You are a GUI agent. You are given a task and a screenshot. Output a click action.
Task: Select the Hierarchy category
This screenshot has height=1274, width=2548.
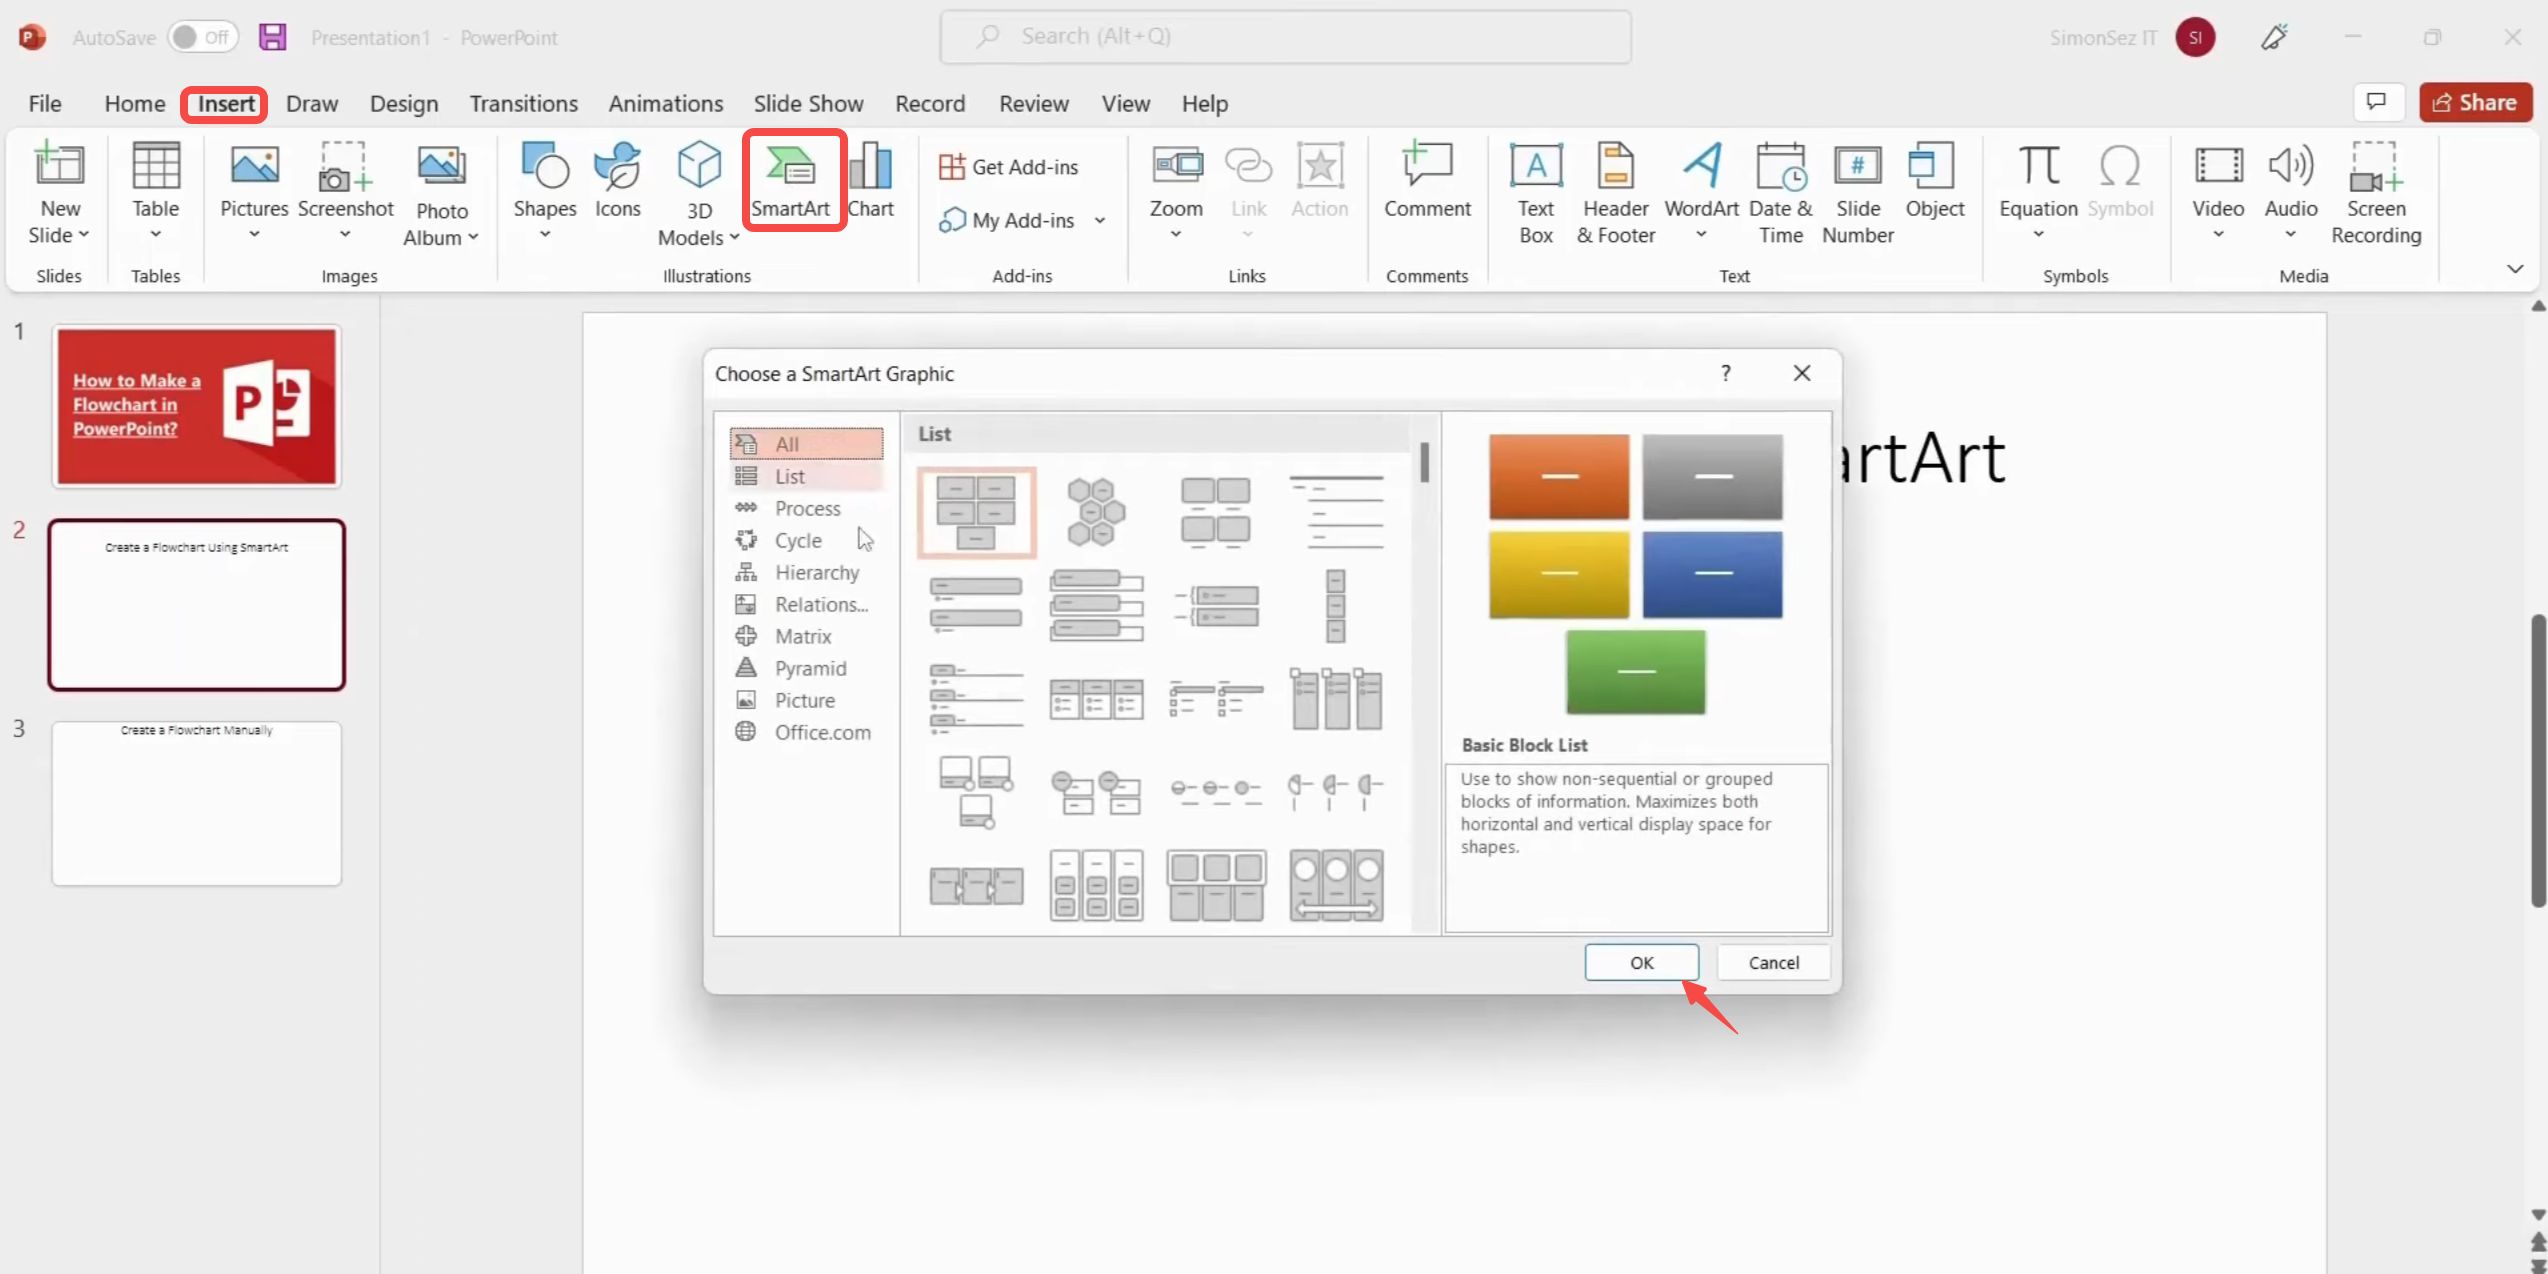click(807, 572)
